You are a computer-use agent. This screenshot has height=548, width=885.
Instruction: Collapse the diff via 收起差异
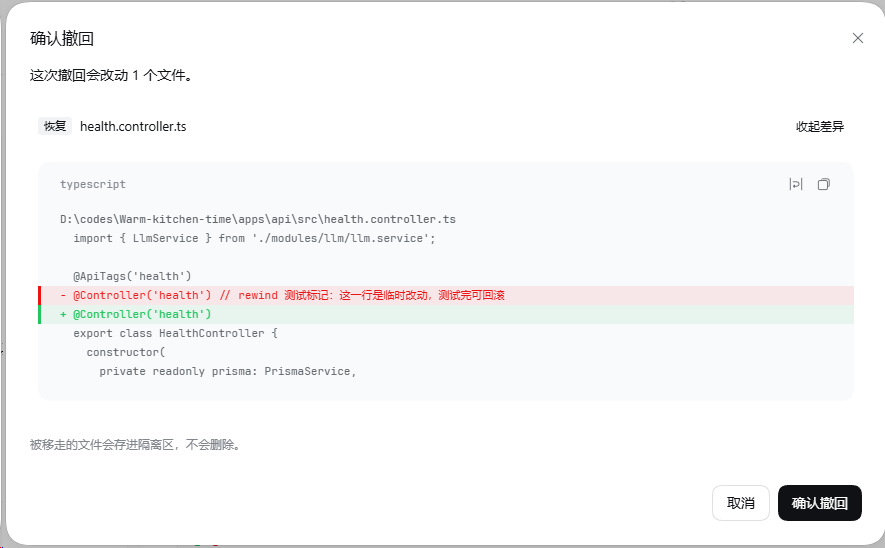(x=820, y=126)
